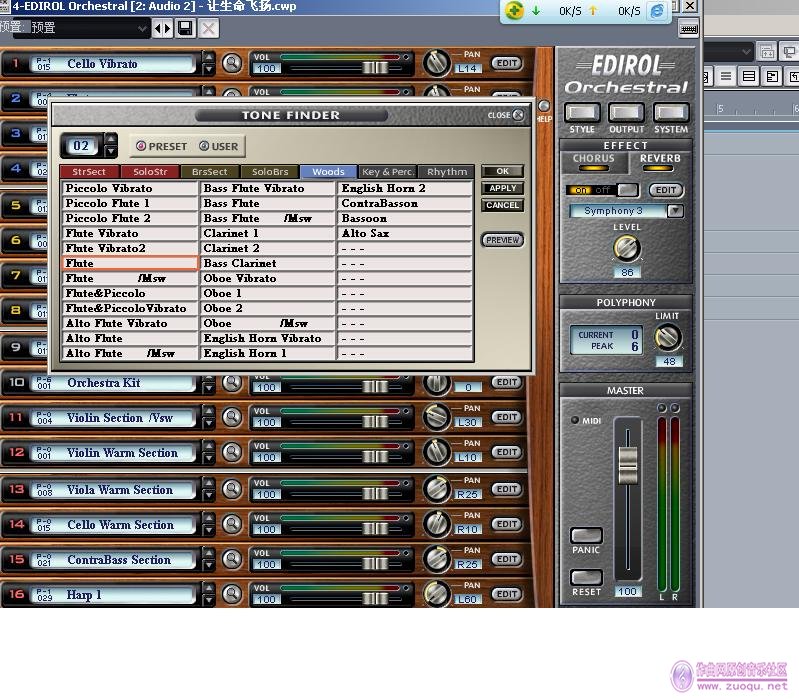799x700 pixels.
Task: Click the PANIC button
Action: click(587, 535)
